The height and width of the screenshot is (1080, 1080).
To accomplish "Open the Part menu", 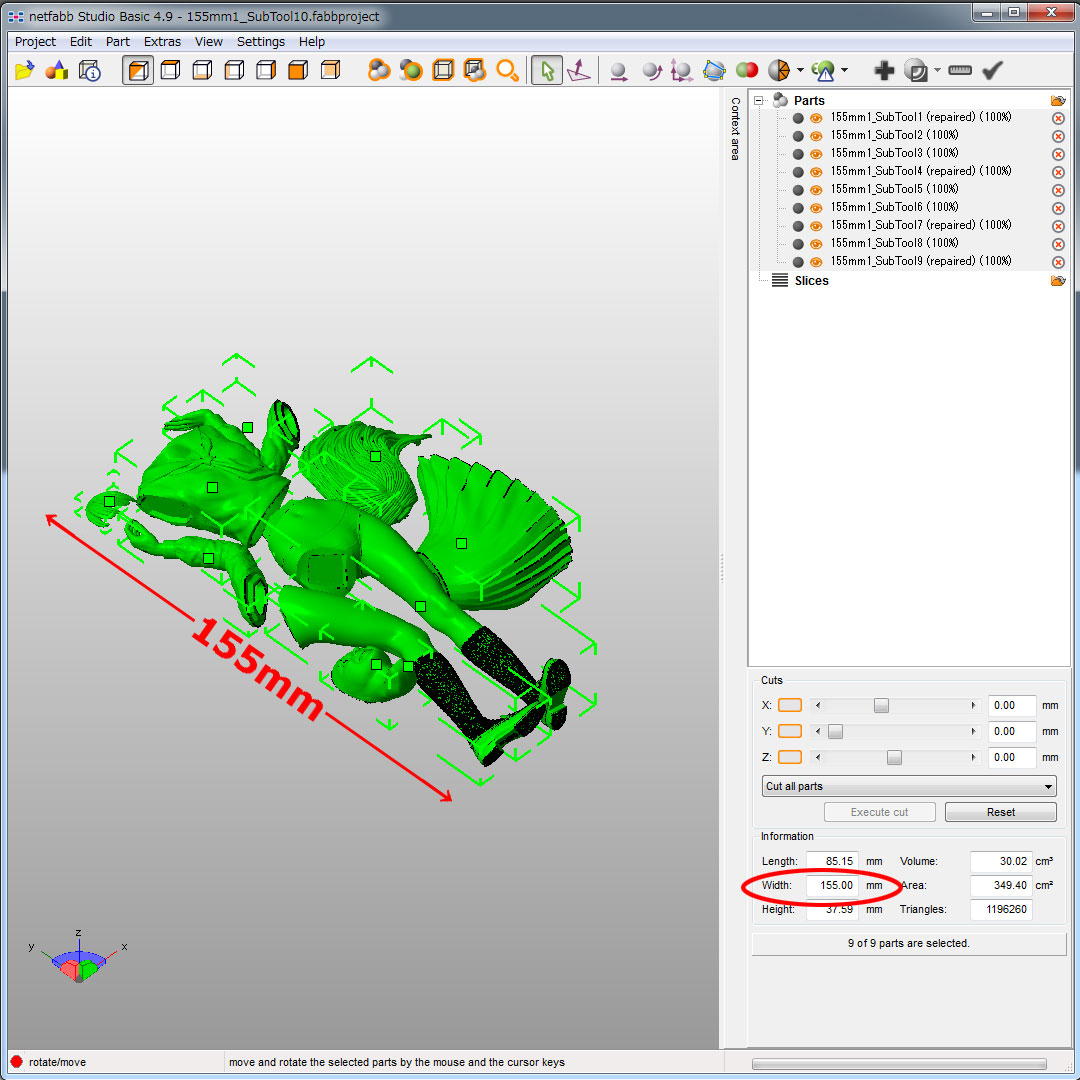I will pos(118,41).
